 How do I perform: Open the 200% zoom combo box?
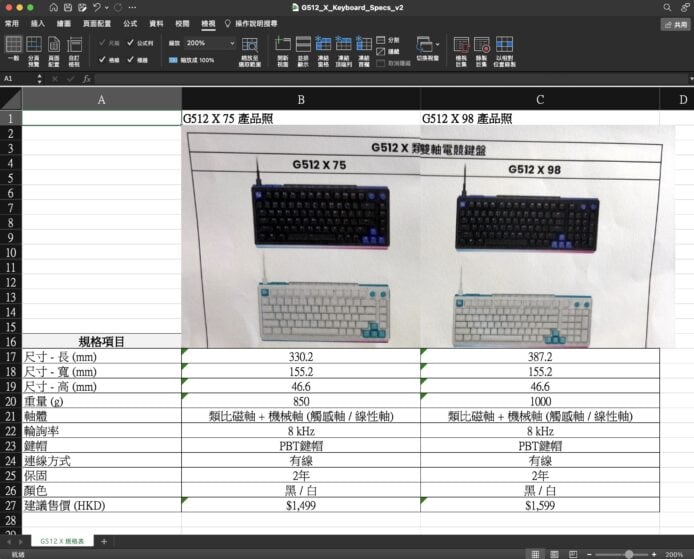pyautogui.click(x=210, y=43)
